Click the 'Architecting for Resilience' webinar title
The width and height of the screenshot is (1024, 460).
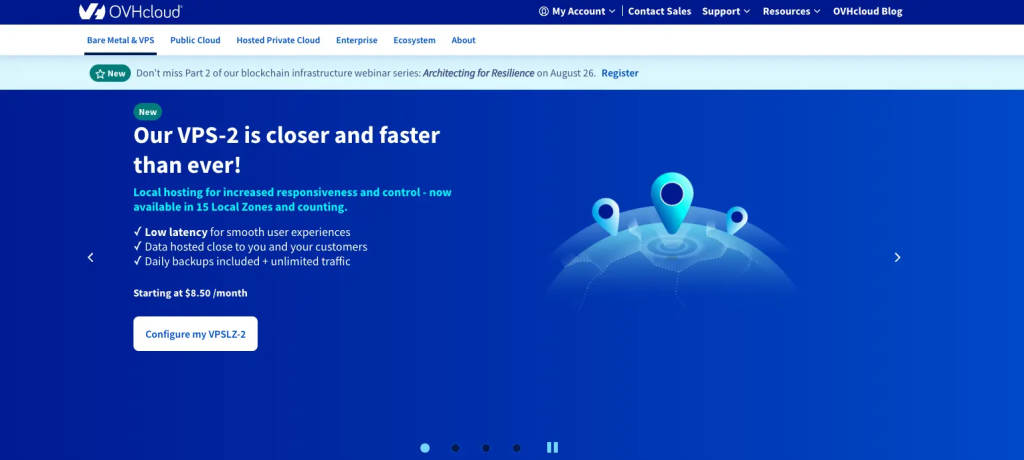[x=479, y=73]
